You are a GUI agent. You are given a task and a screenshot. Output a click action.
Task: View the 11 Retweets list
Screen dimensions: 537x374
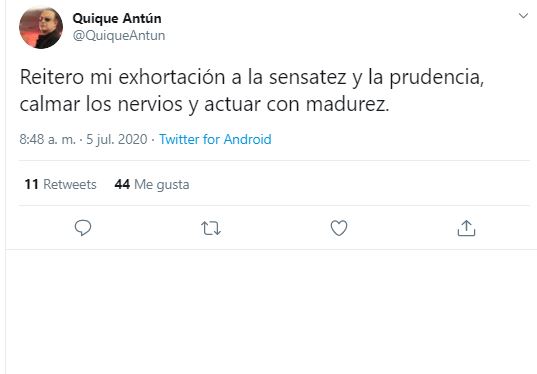point(60,184)
